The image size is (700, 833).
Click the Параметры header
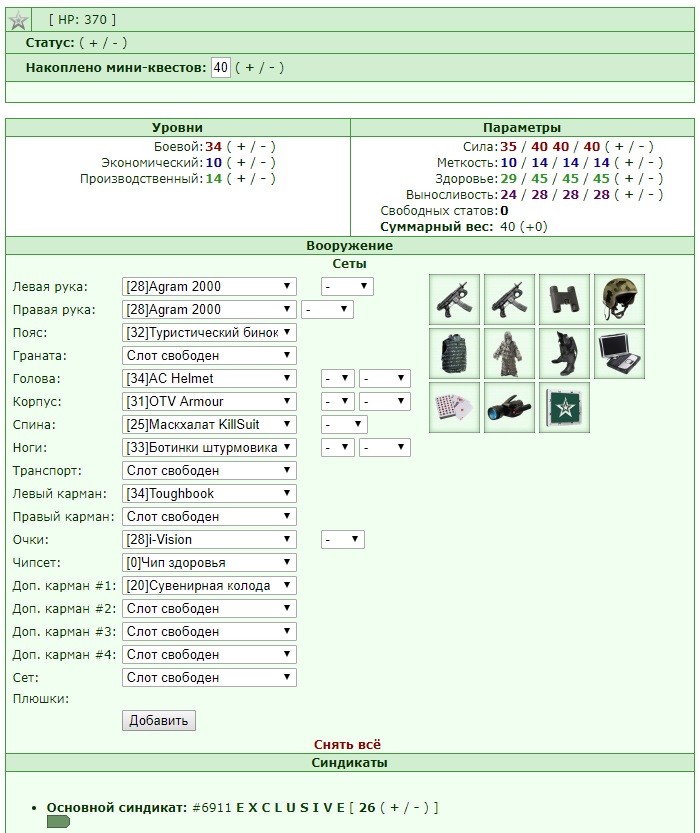[522, 128]
